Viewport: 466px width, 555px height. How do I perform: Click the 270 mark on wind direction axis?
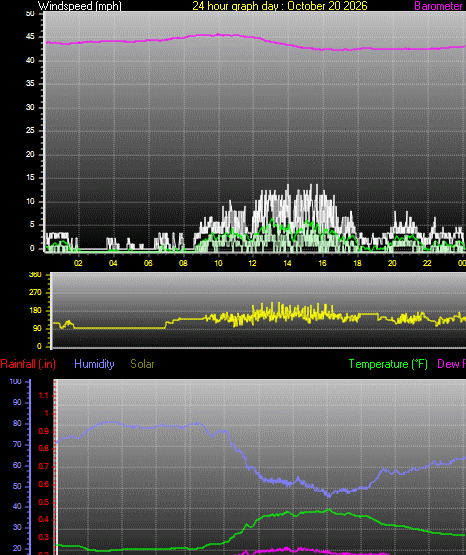(35, 292)
